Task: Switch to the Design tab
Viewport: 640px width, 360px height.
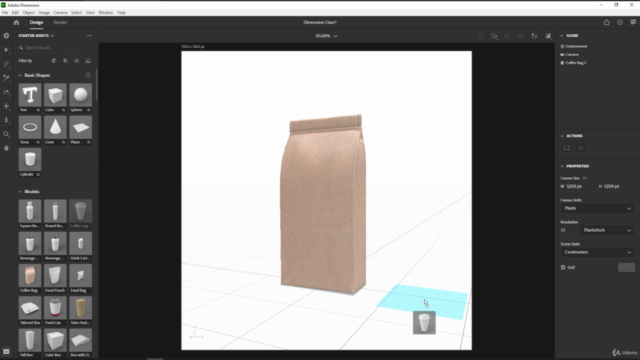Action: coord(36,22)
